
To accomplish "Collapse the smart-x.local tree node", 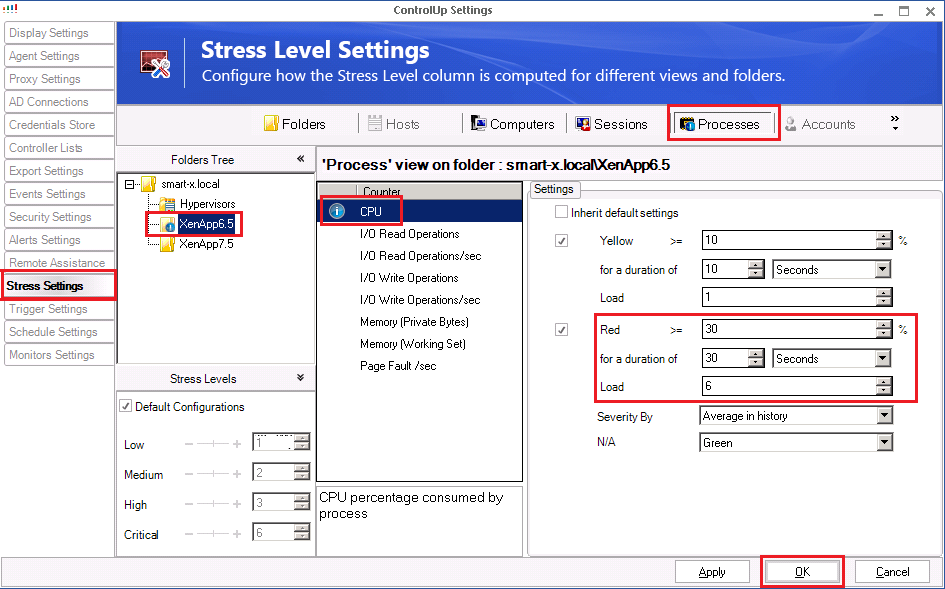I will [x=130, y=184].
